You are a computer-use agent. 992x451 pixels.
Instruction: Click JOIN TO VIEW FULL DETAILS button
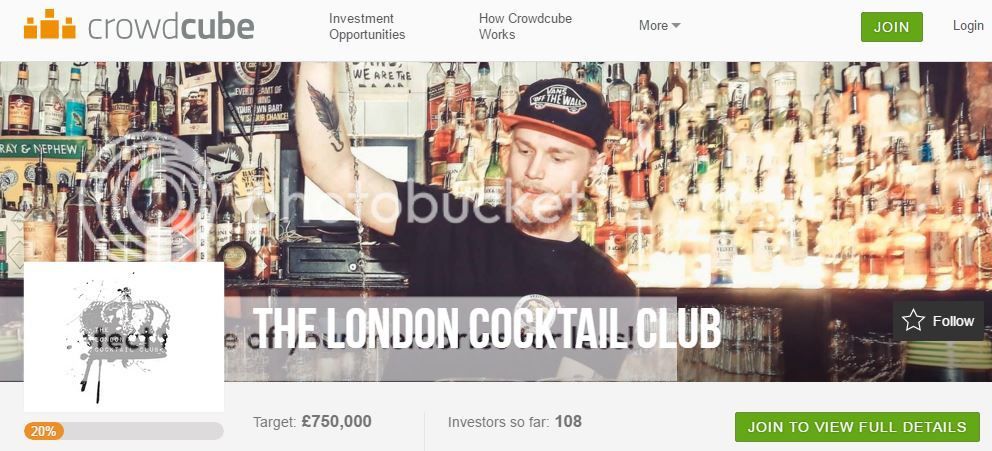click(x=857, y=427)
